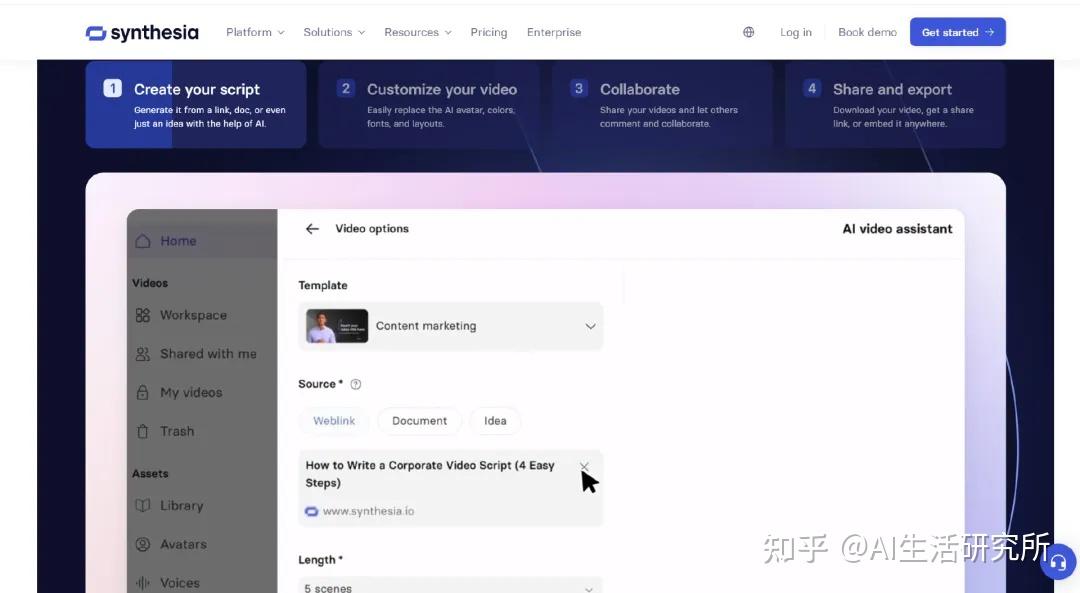The image size is (1080, 593).
Task: Click www.synthesia.io link text
Action: pyautogui.click(x=368, y=511)
